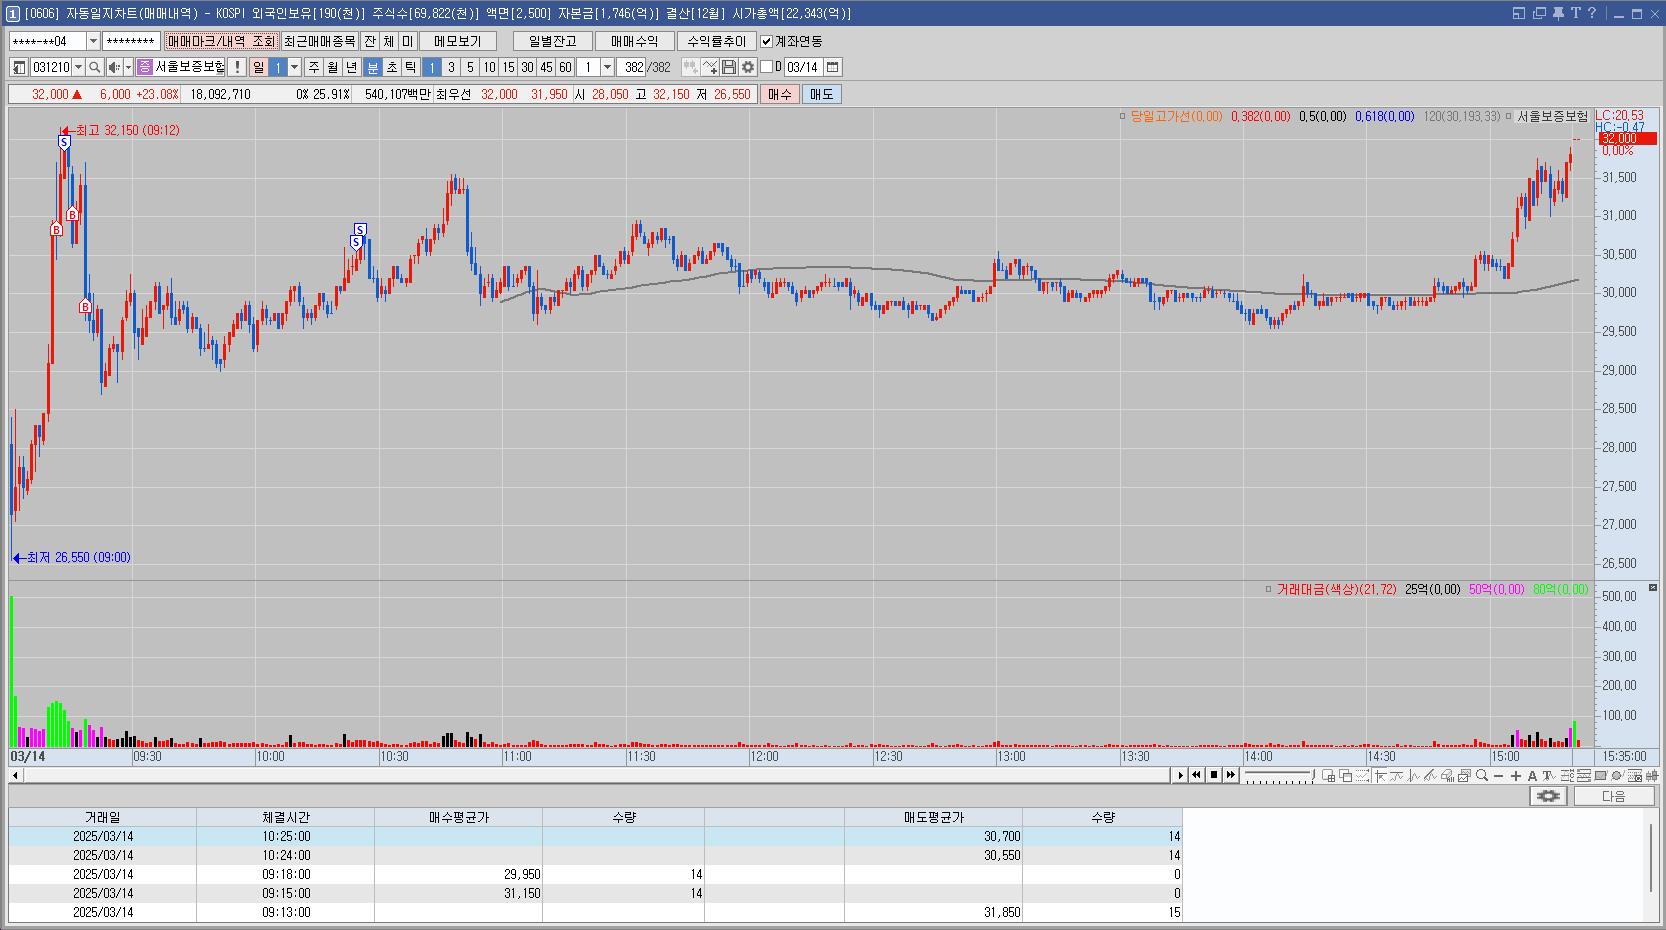Click the pin window icon in title bar

click(1558, 13)
